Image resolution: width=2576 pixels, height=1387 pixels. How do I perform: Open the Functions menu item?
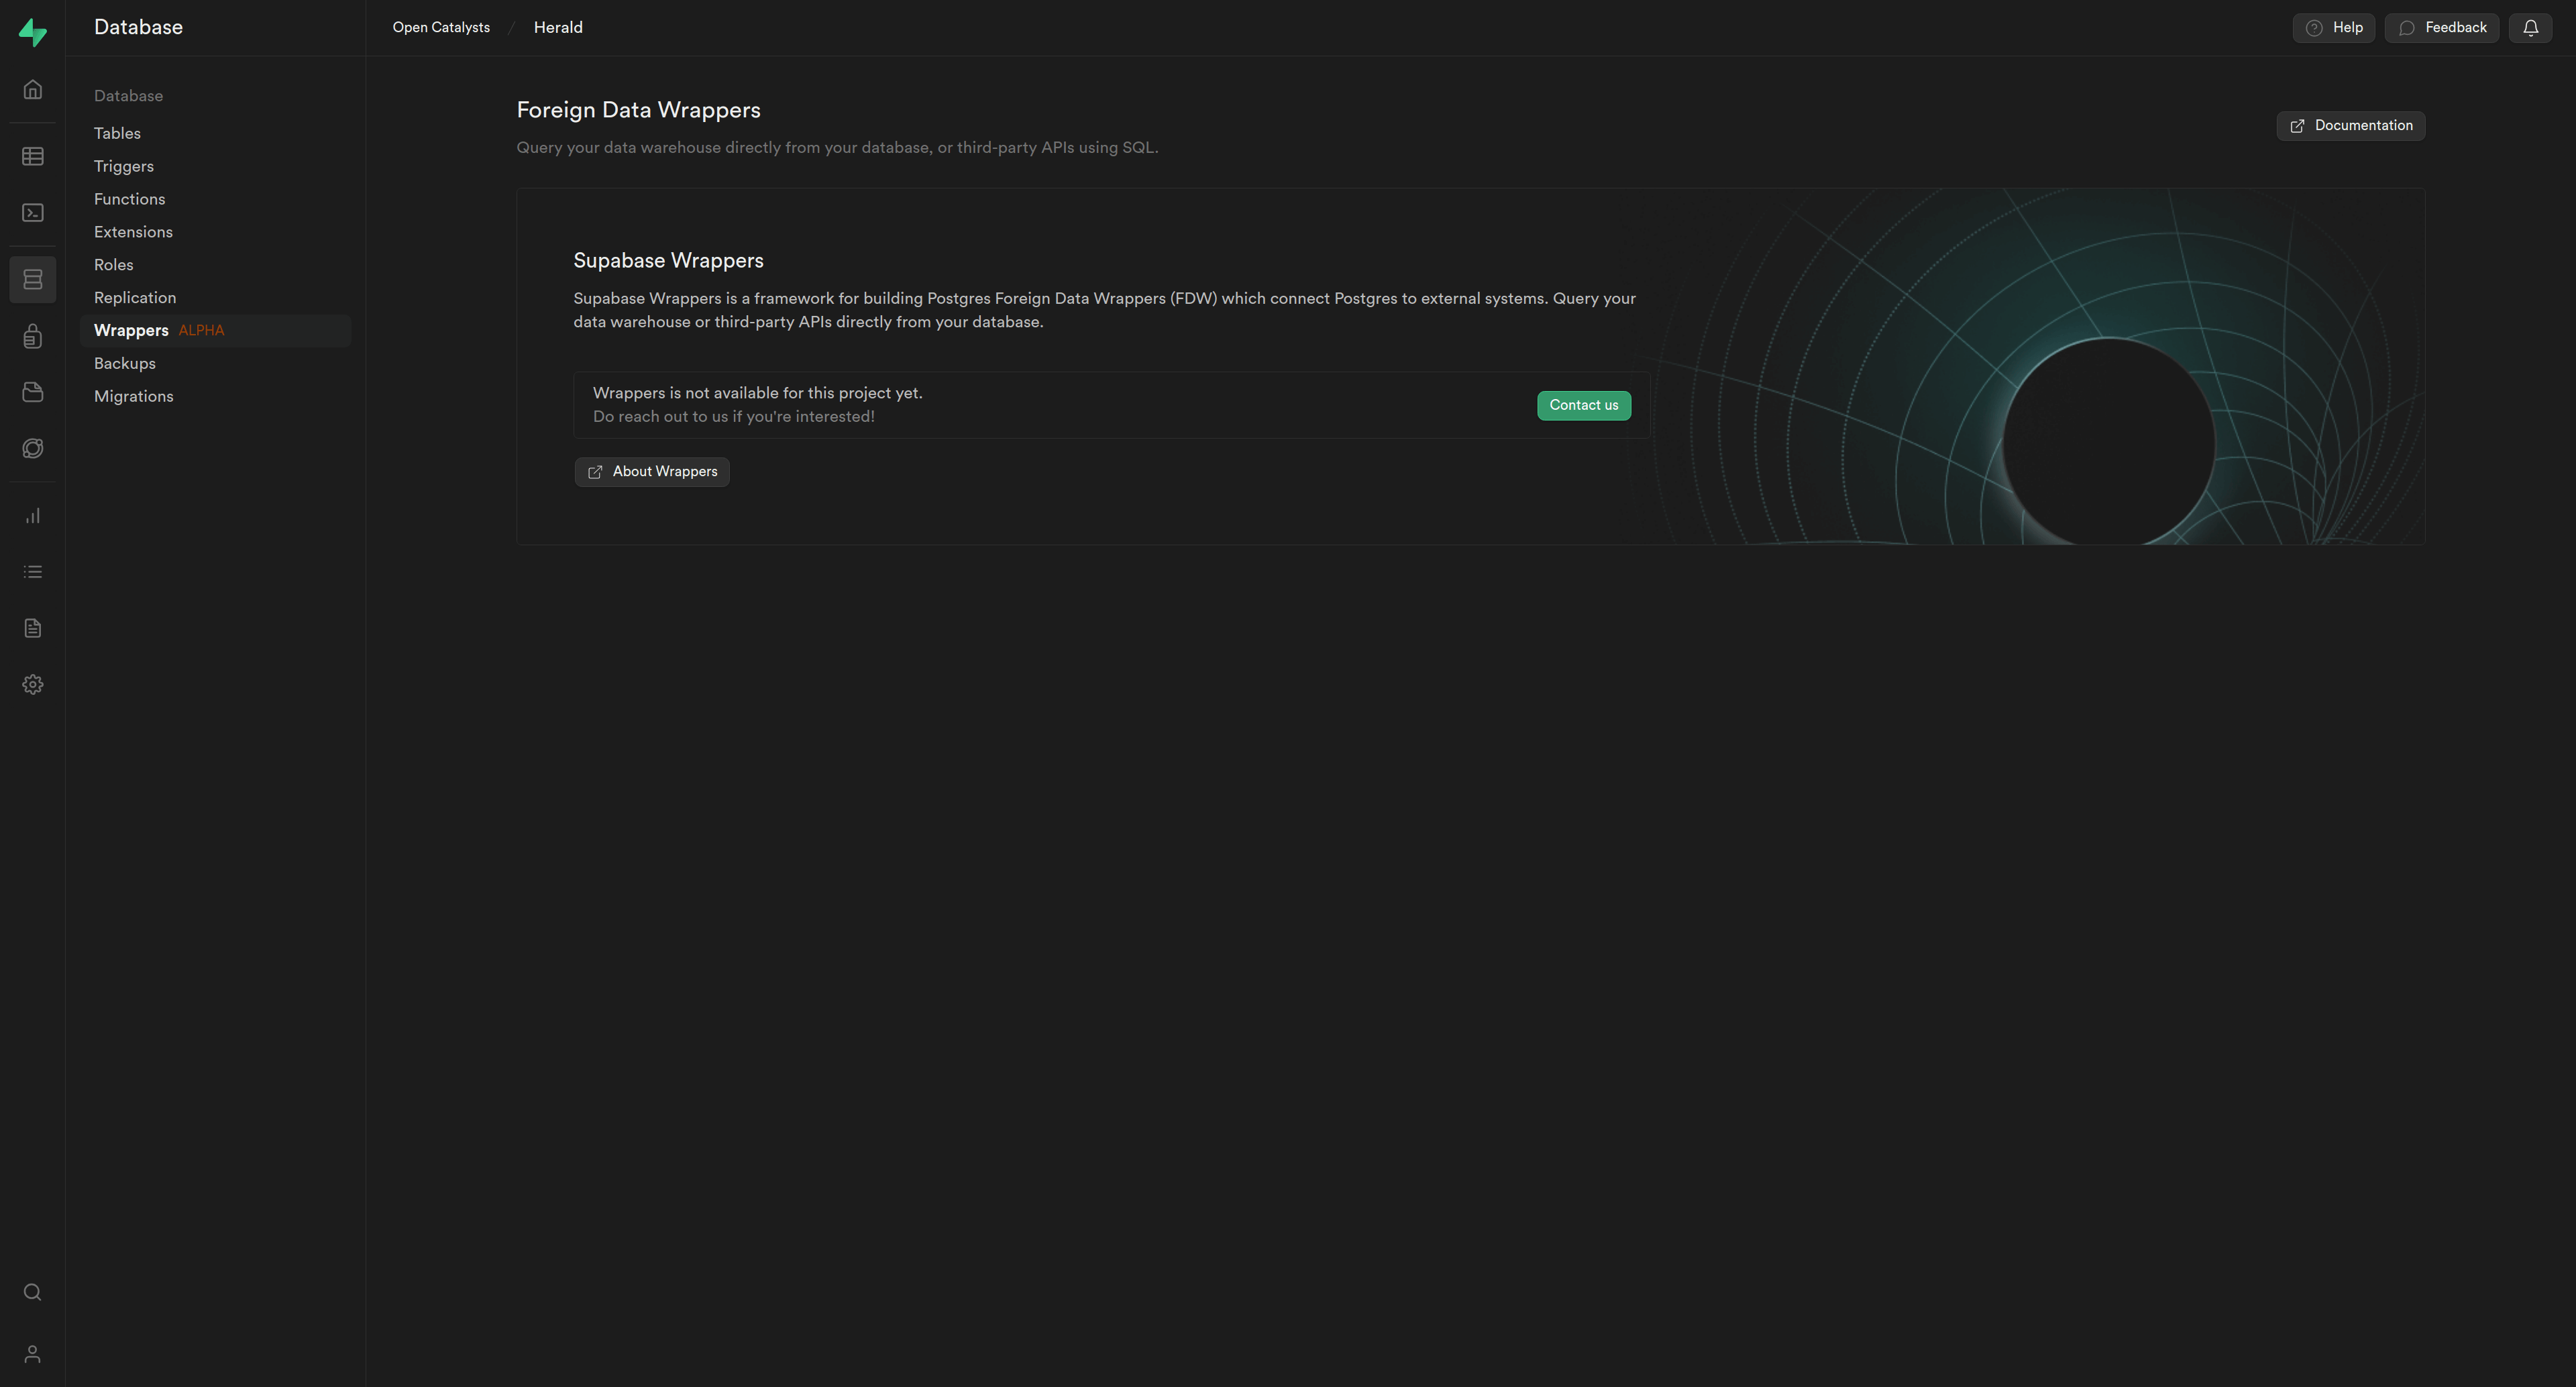(215, 199)
